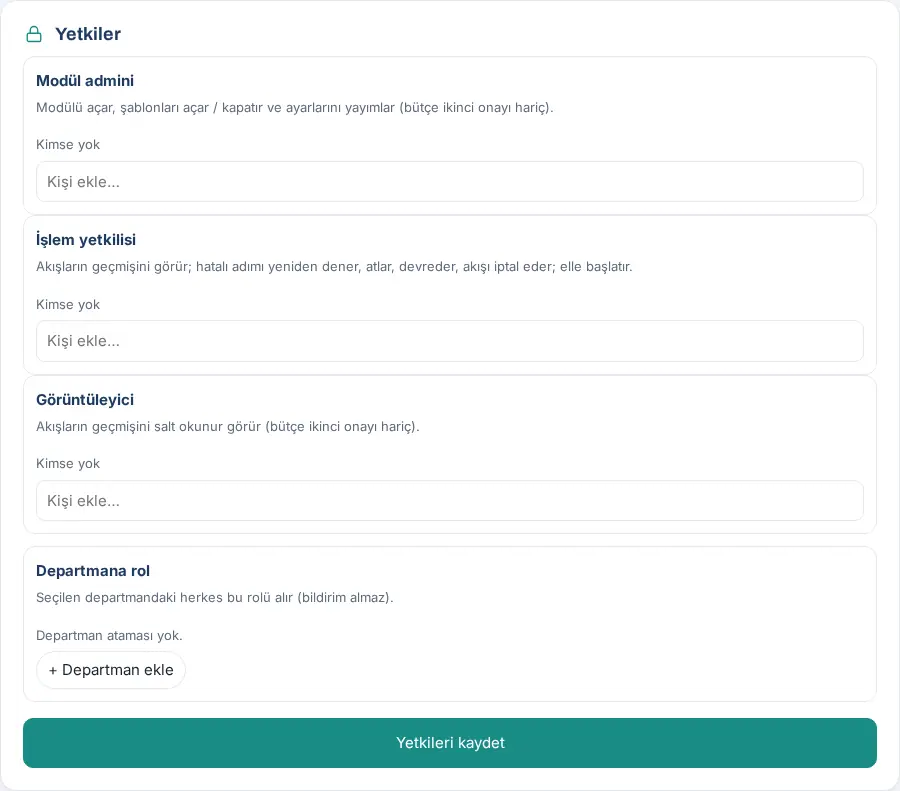Viewport: 900px width, 791px height.
Task: Focus the Kişi ekle field under Modül admini
Action: pyautogui.click(x=449, y=182)
